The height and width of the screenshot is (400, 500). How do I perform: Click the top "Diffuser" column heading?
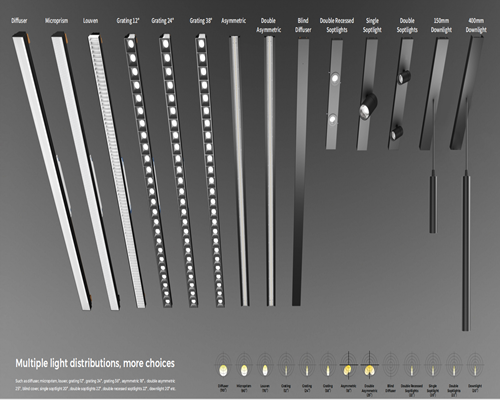pyautogui.click(x=19, y=21)
